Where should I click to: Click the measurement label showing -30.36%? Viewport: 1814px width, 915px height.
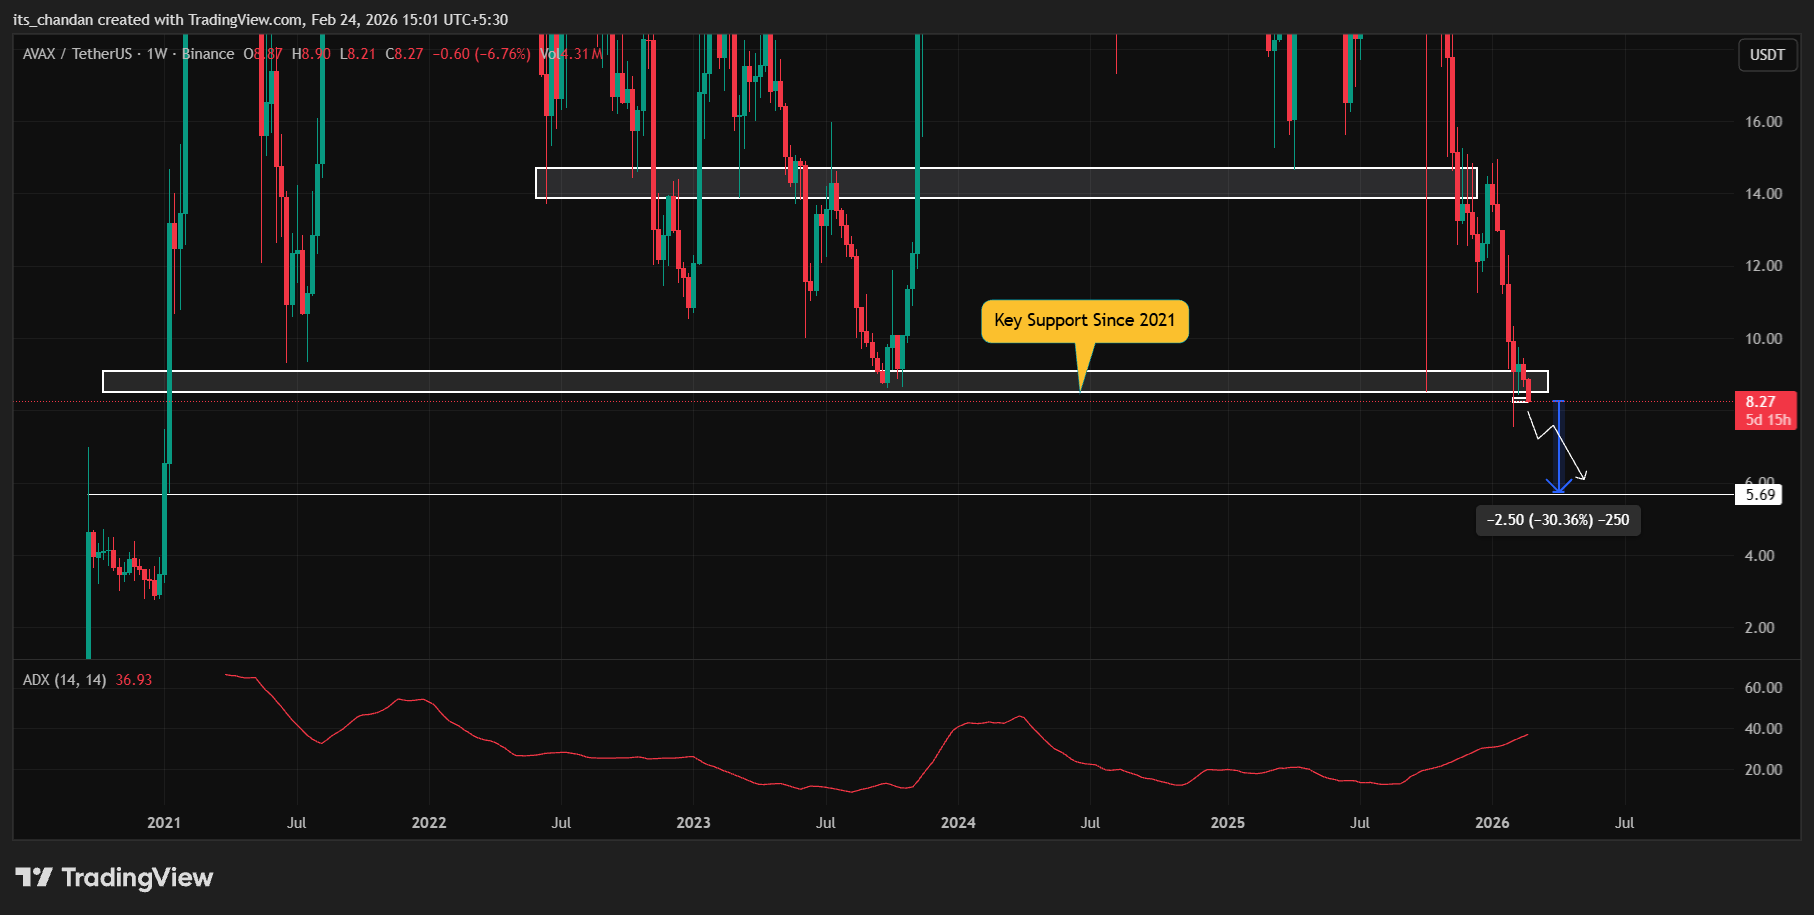1557,520
